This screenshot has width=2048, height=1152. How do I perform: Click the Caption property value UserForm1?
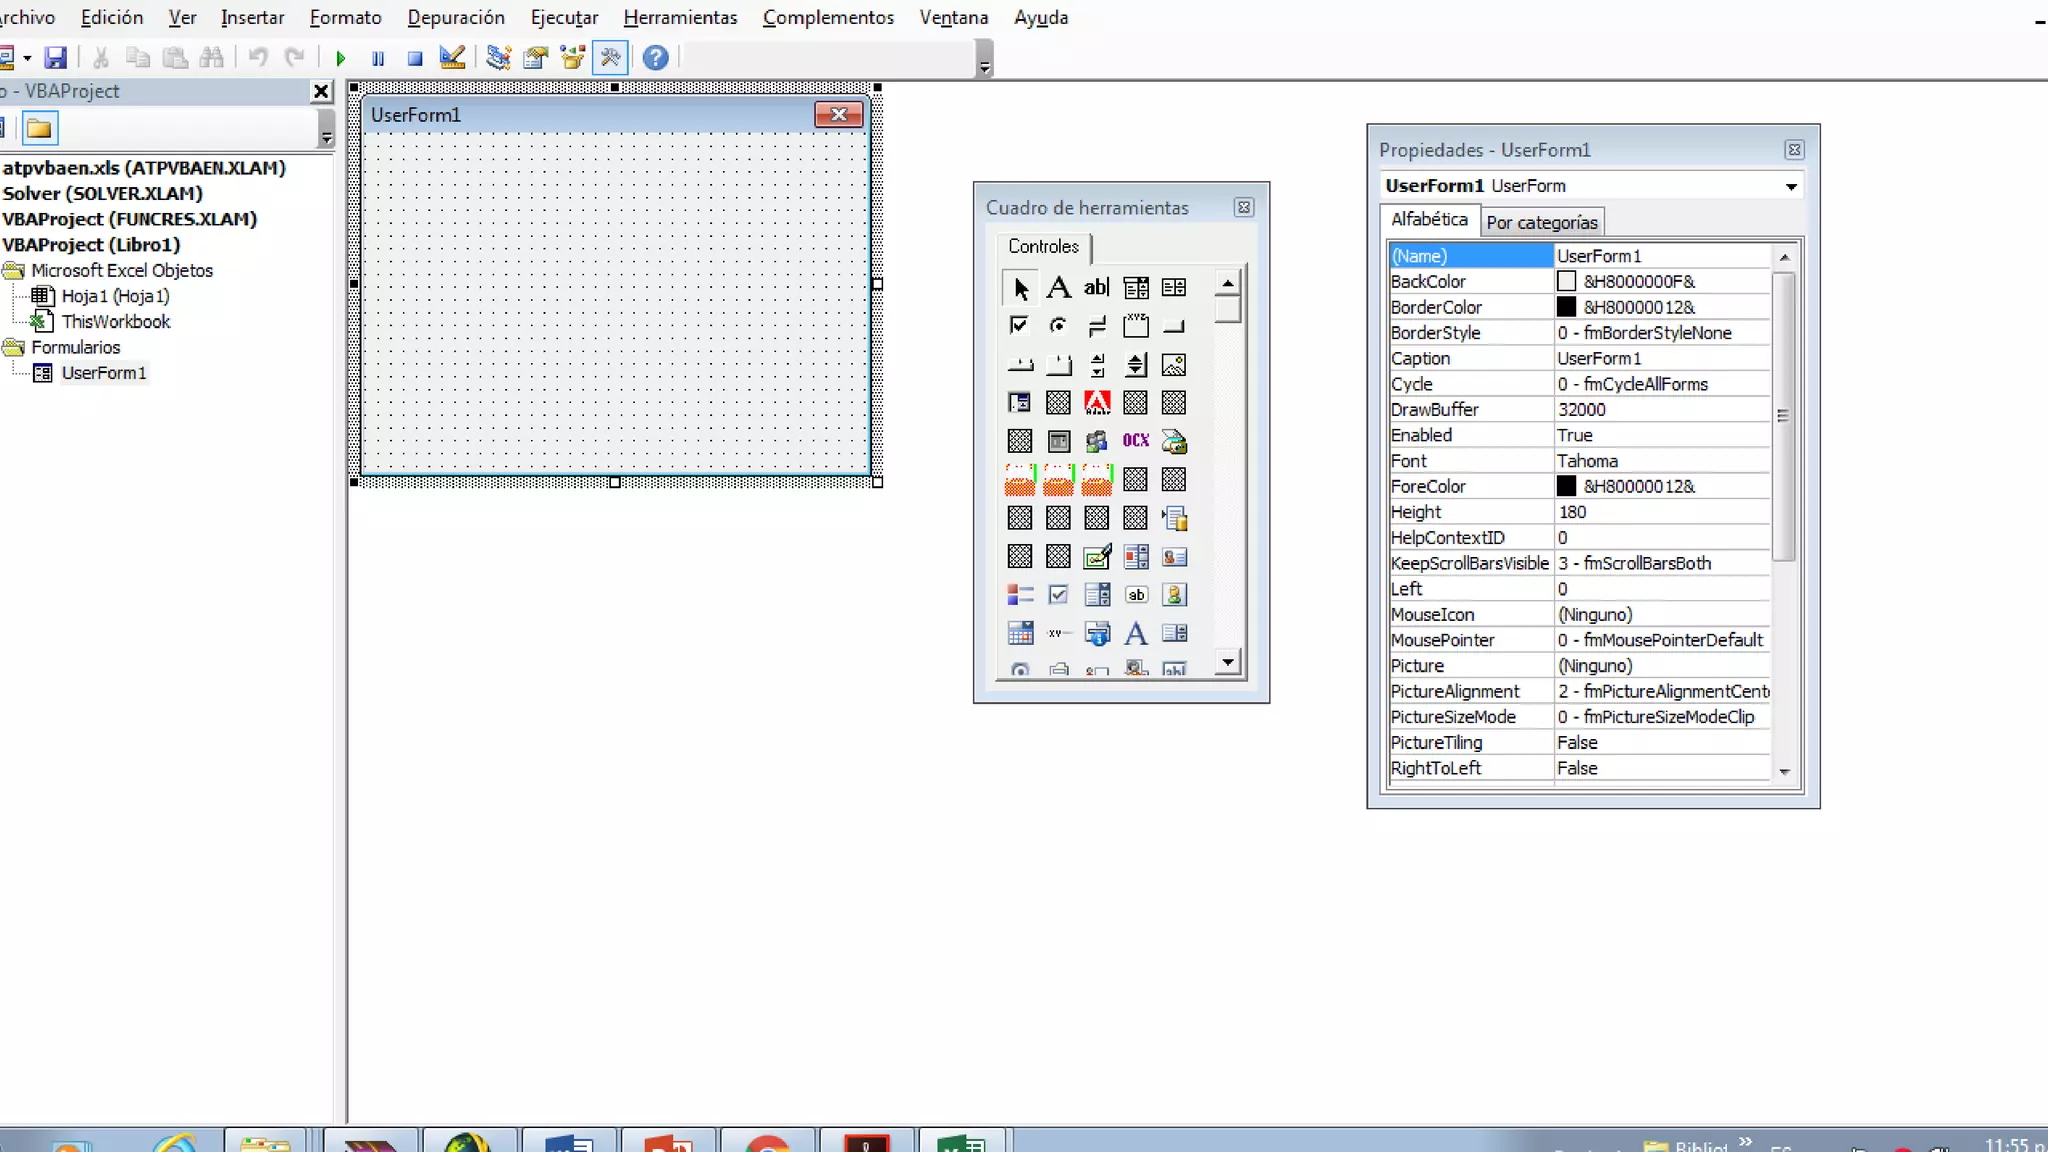tap(1660, 358)
